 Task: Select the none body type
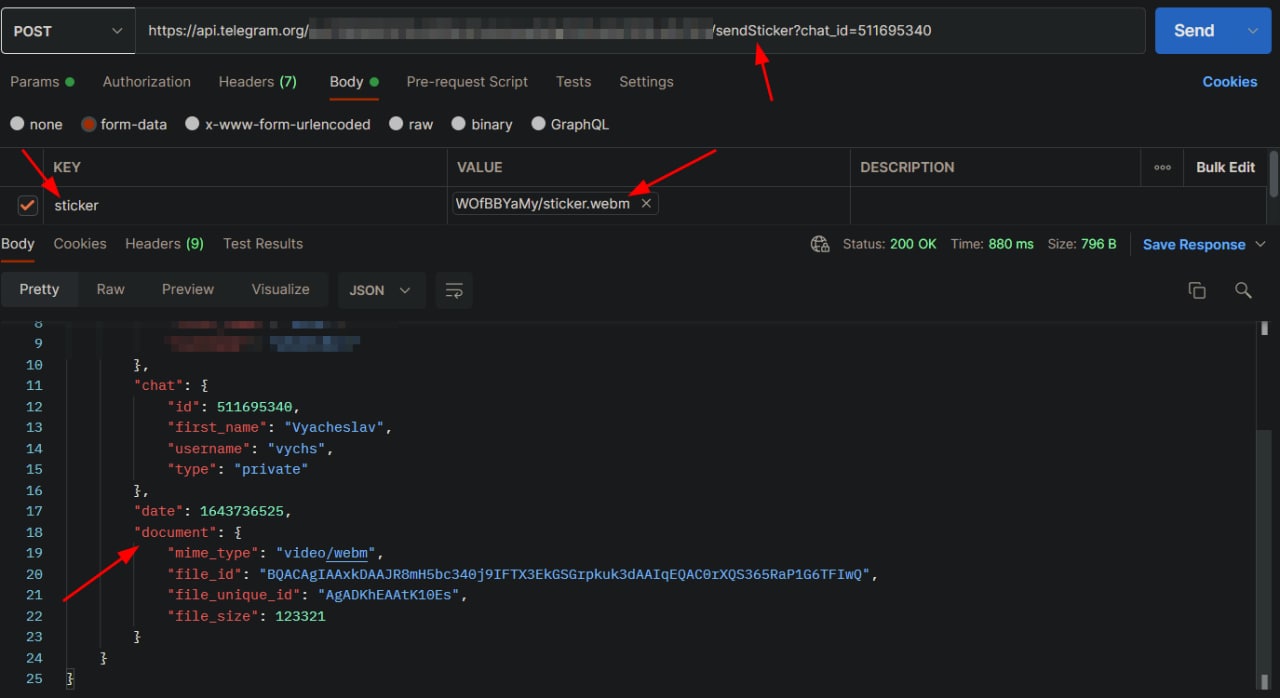[x=17, y=124]
